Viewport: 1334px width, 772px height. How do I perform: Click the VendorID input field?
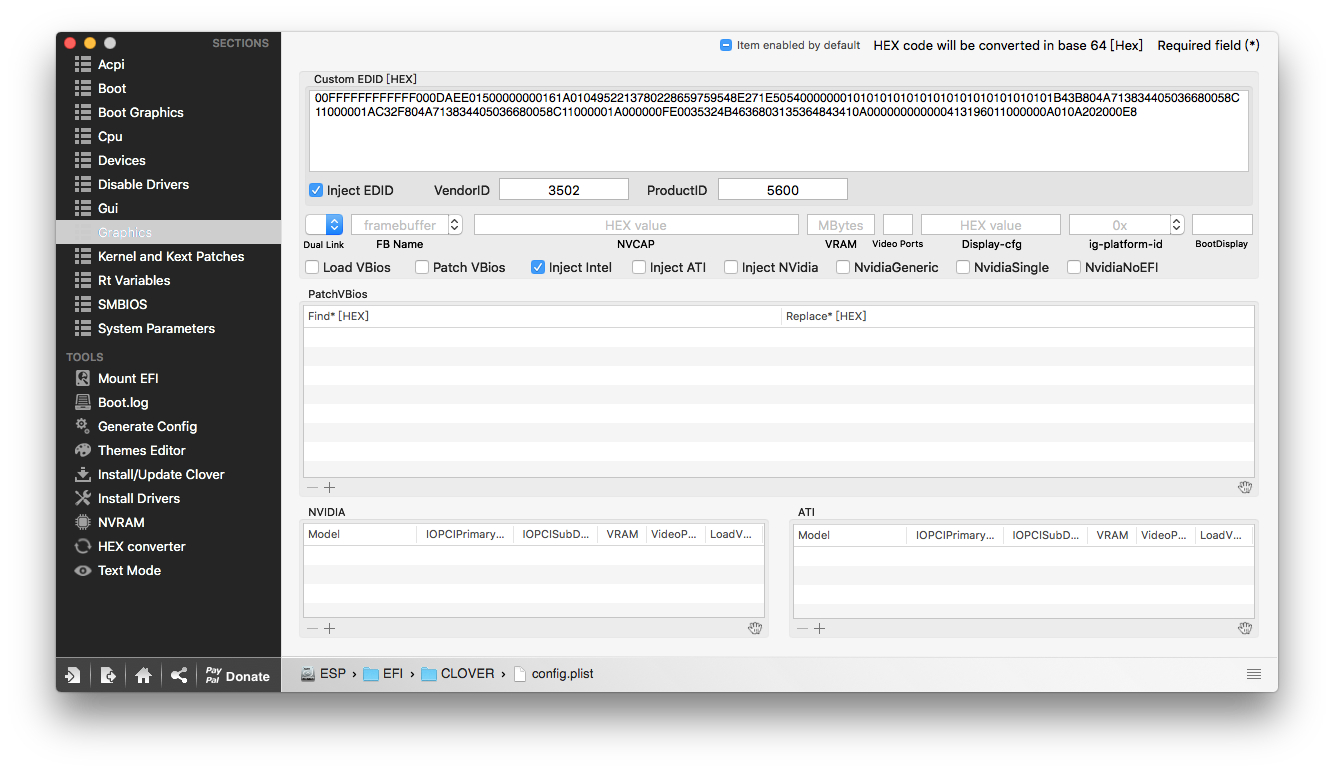click(564, 189)
